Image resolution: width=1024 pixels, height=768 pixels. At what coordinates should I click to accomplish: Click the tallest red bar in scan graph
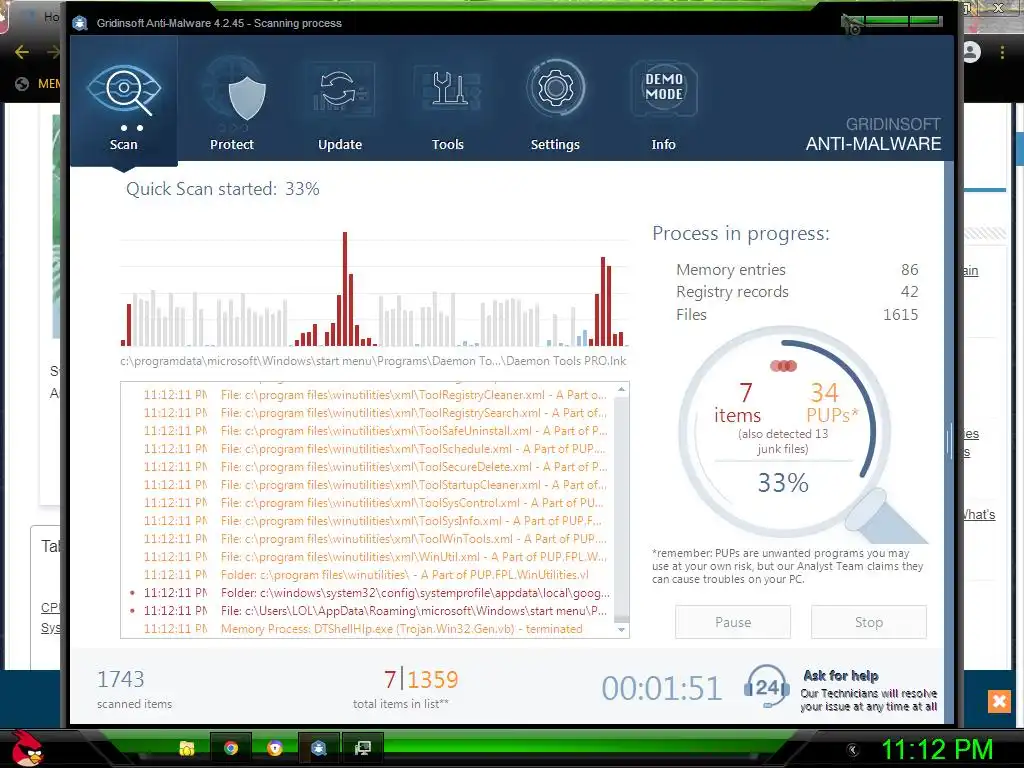345,289
